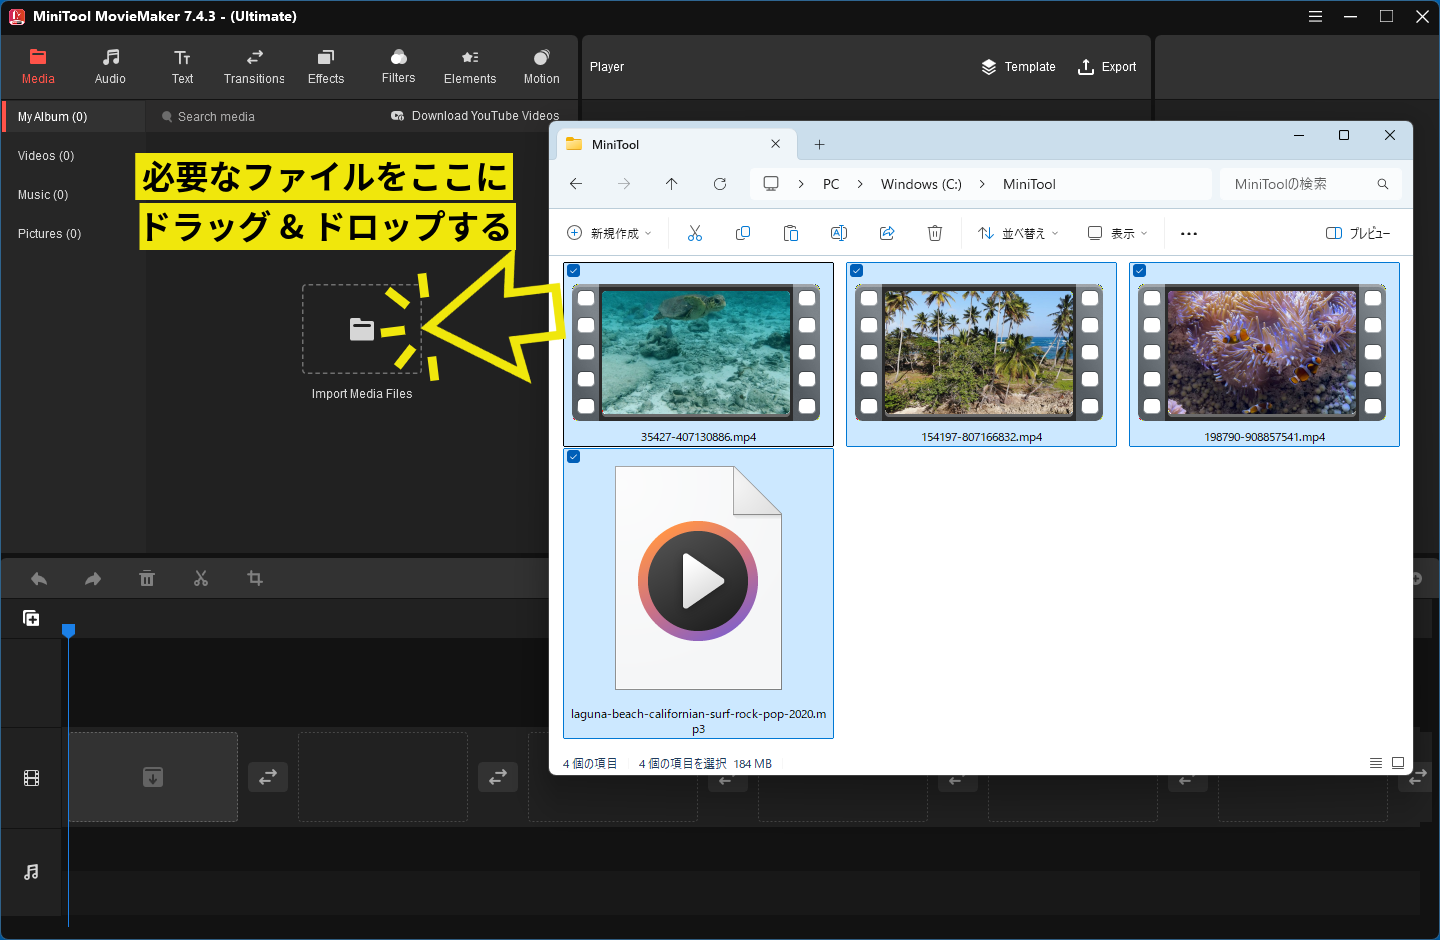This screenshot has width=1440, height=940.
Task: Select the clownfish video 198790-908857541.mp4
Action: pyautogui.click(x=1264, y=354)
